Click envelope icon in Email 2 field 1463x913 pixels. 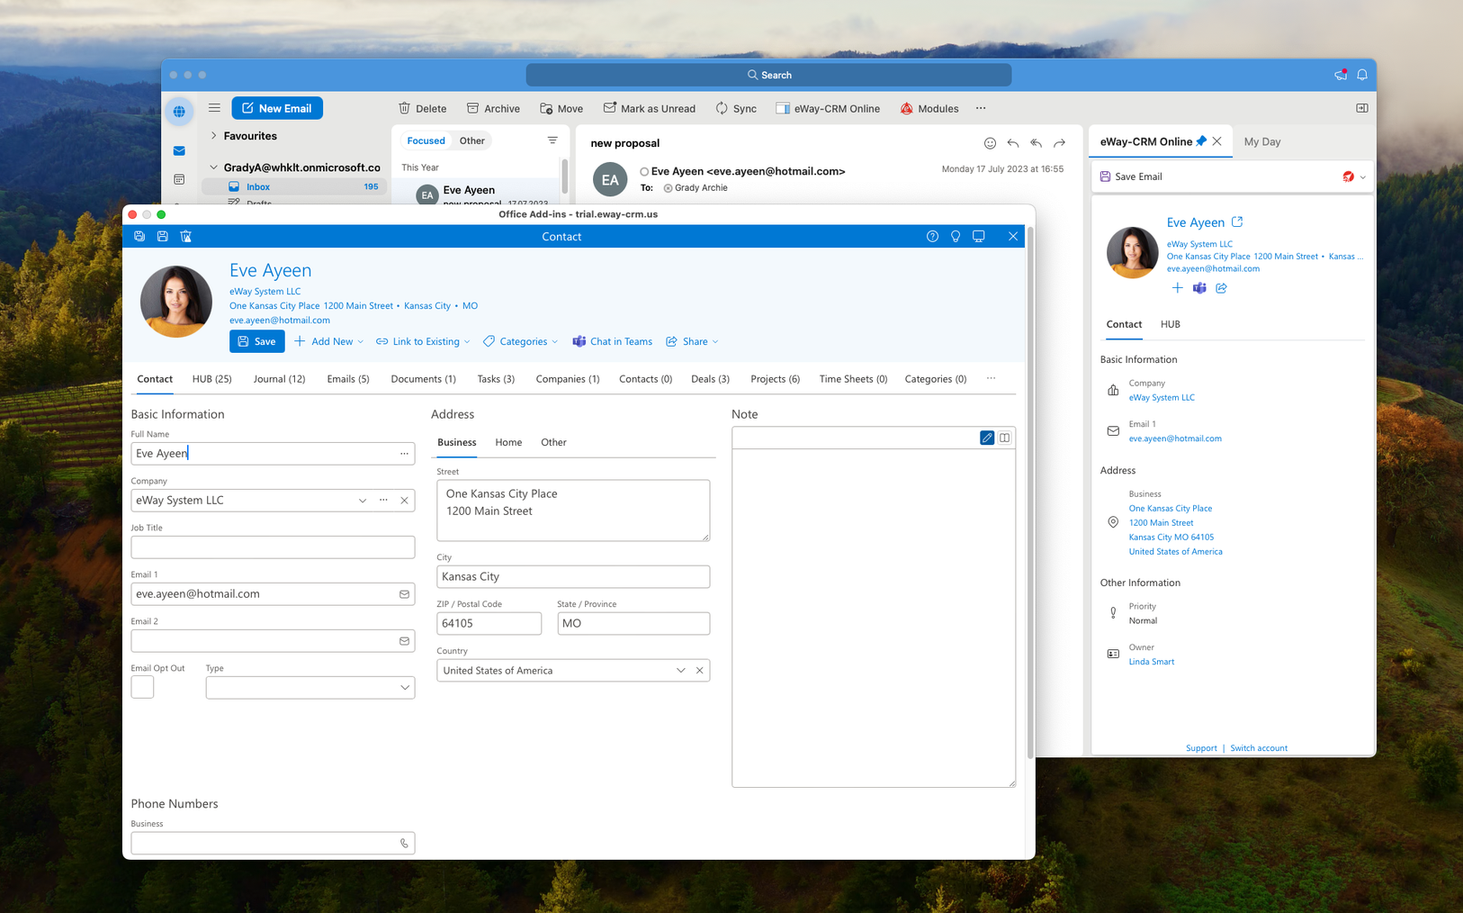coord(404,641)
